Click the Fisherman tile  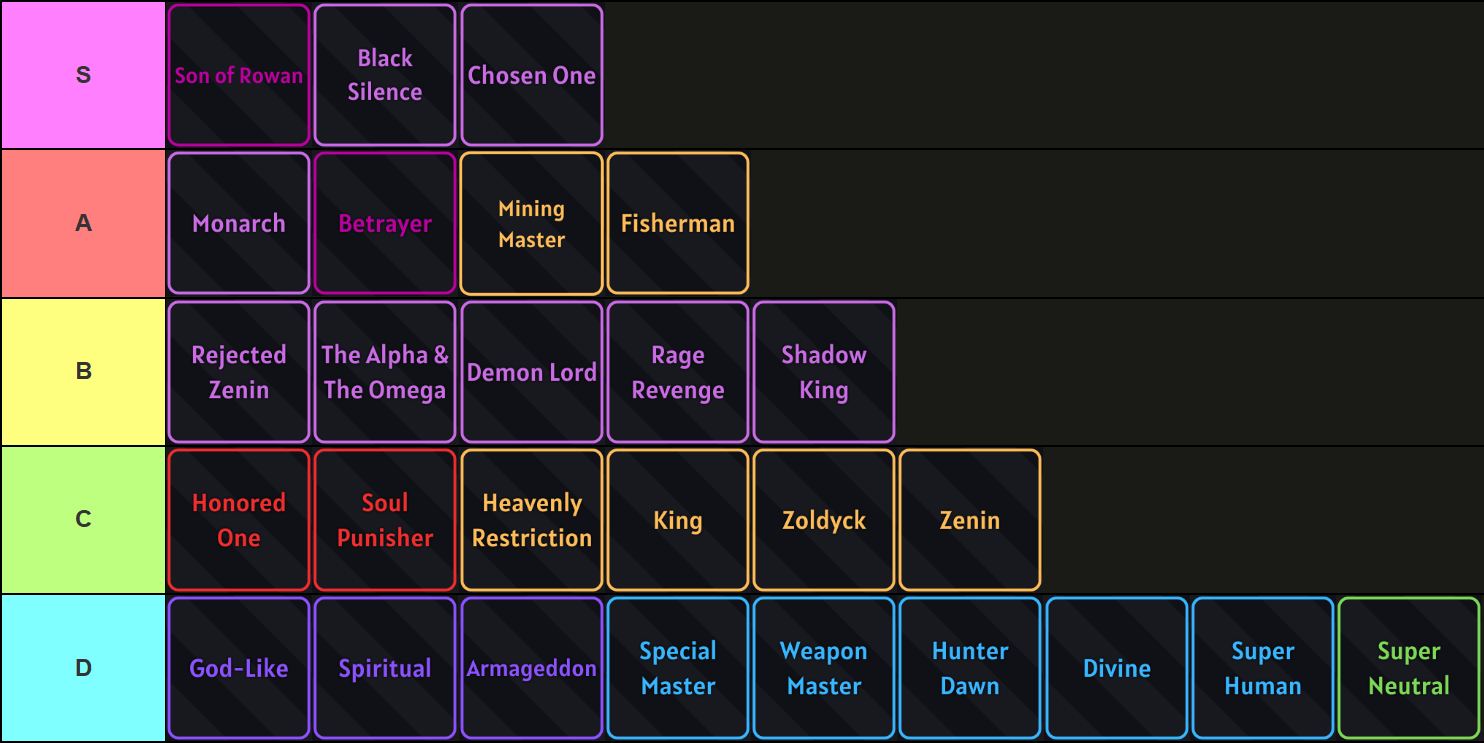pos(678,223)
